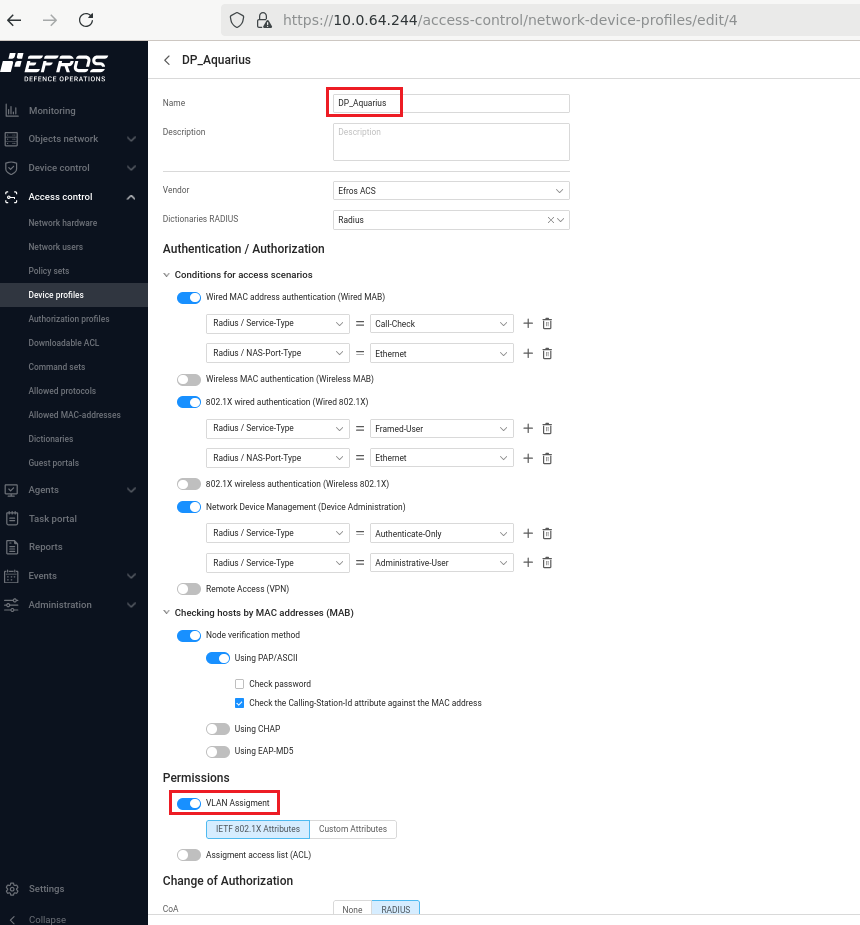Toggle Network Device Management switch
Image resolution: width=860 pixels, height=925 pixels.
click(x=189, y=507)
